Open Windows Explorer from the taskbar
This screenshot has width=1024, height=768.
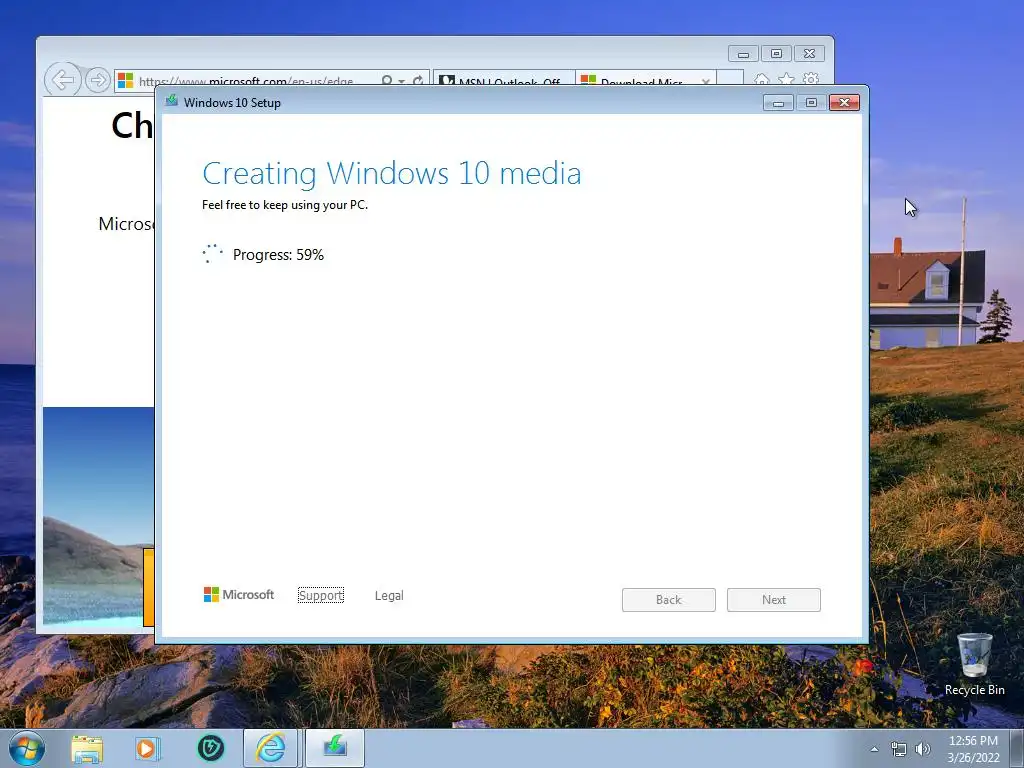click(87, 748)
